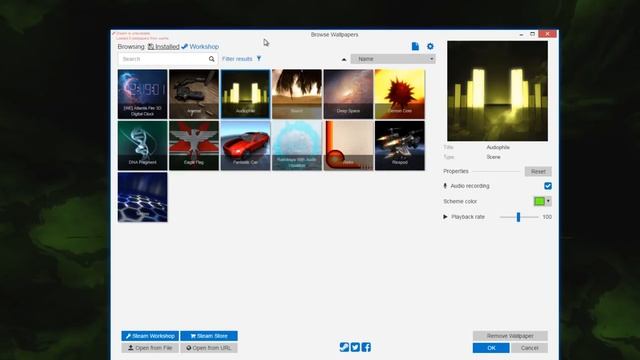This screenshot has height=360, width=640.
Task: Confirm with the OK button
Action: (x=491, y=348)
